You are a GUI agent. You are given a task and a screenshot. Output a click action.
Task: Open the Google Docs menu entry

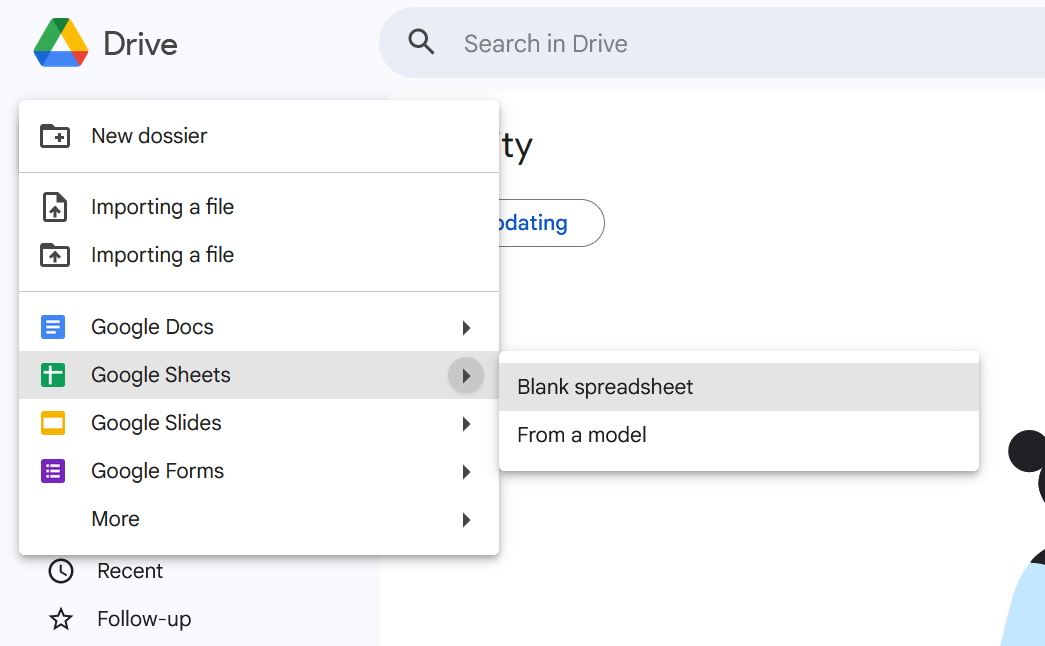[x=259, y=327]
